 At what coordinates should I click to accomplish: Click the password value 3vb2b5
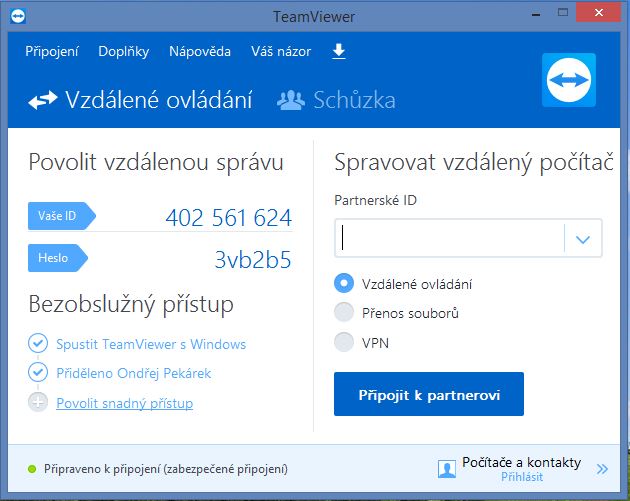point(253,260)
